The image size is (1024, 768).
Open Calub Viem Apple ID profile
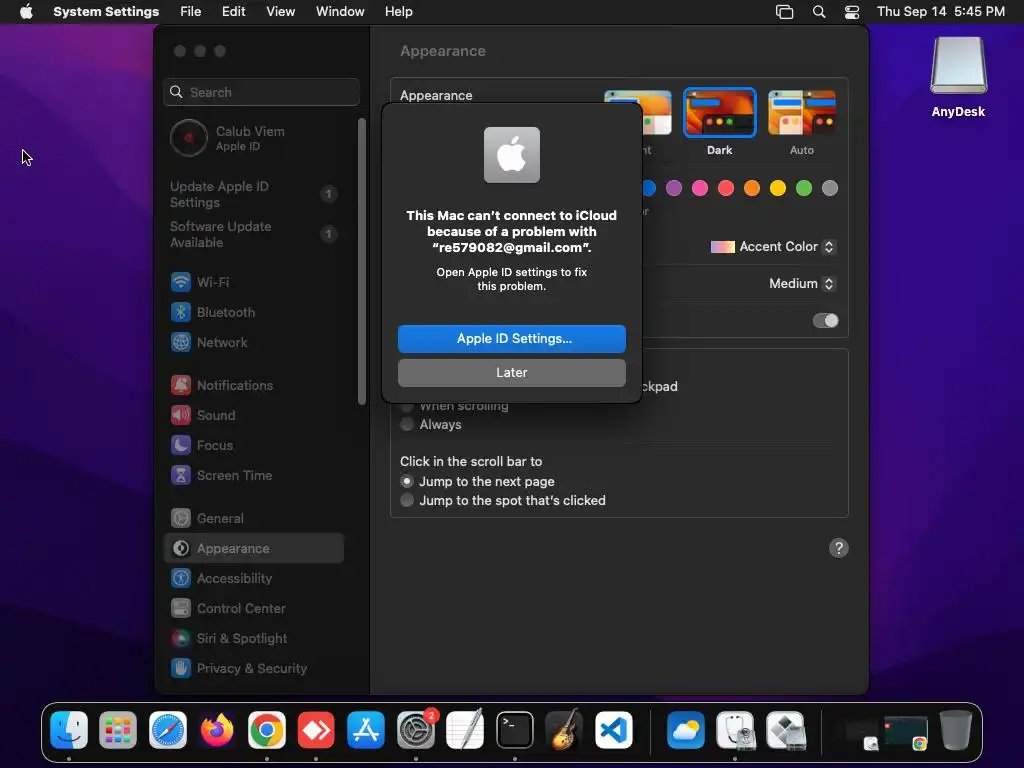[253, 138]
